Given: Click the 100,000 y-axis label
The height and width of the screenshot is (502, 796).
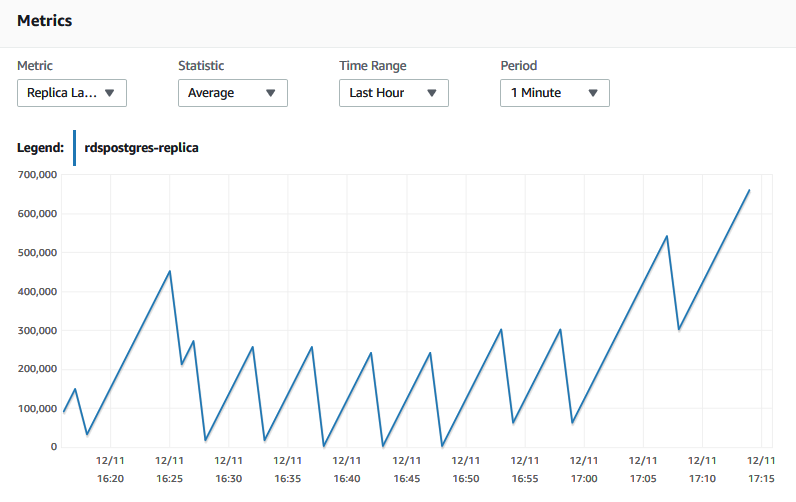Looking at the screenshot, I should (37, 409).
